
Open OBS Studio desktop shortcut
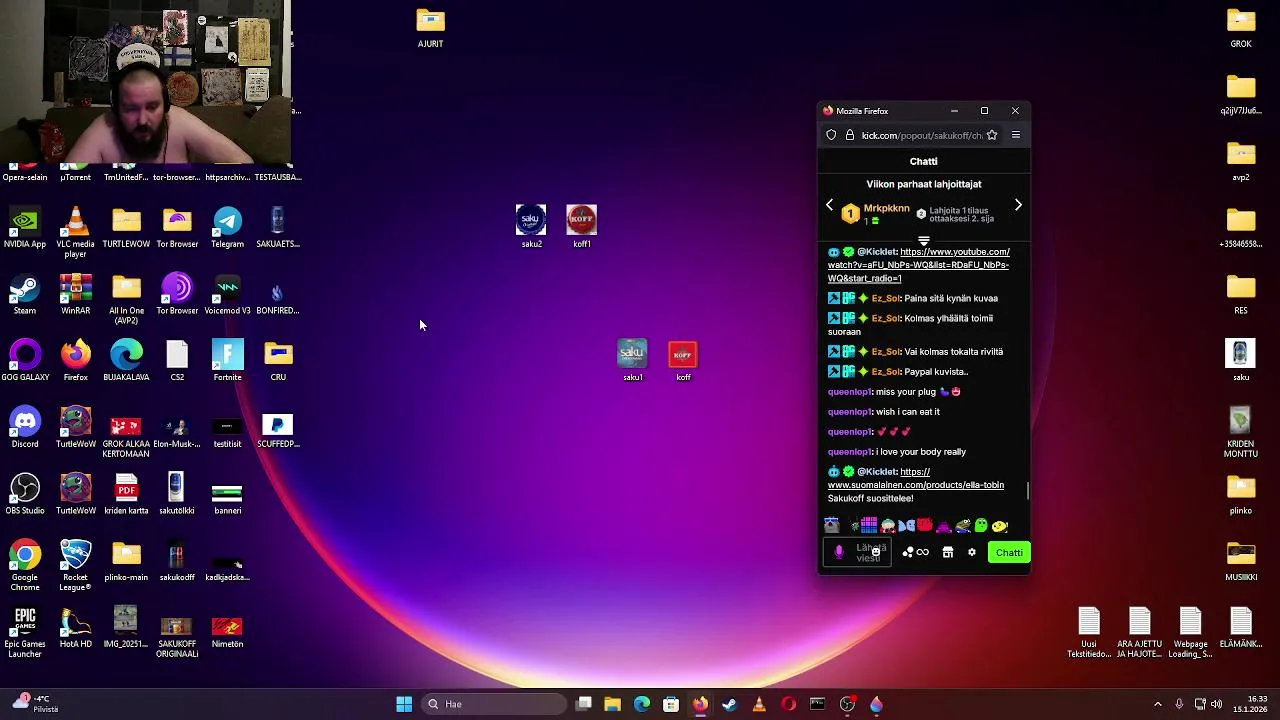click(25, 494)
